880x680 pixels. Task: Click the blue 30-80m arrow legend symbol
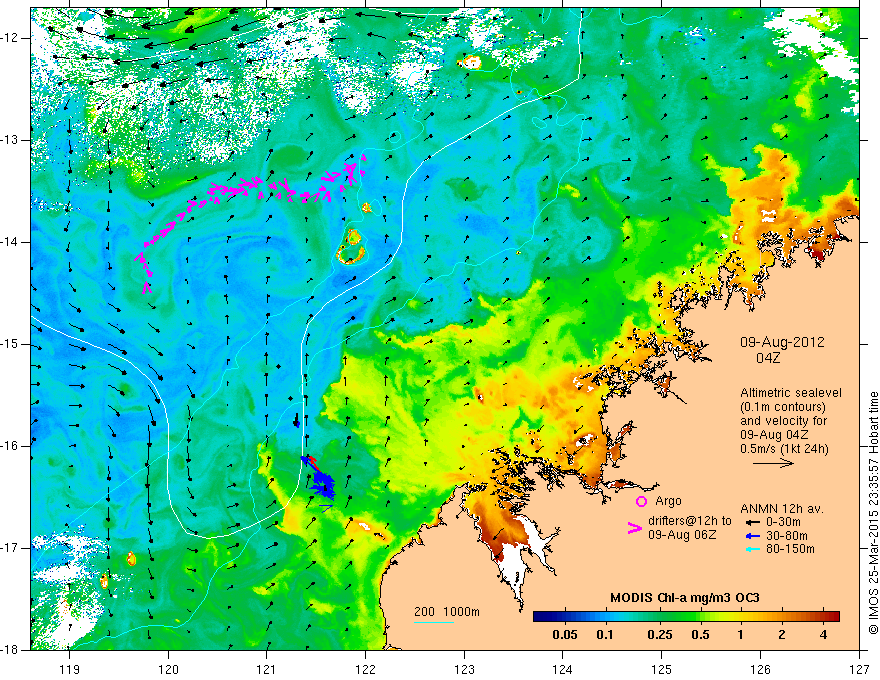(x=751, y=536)
